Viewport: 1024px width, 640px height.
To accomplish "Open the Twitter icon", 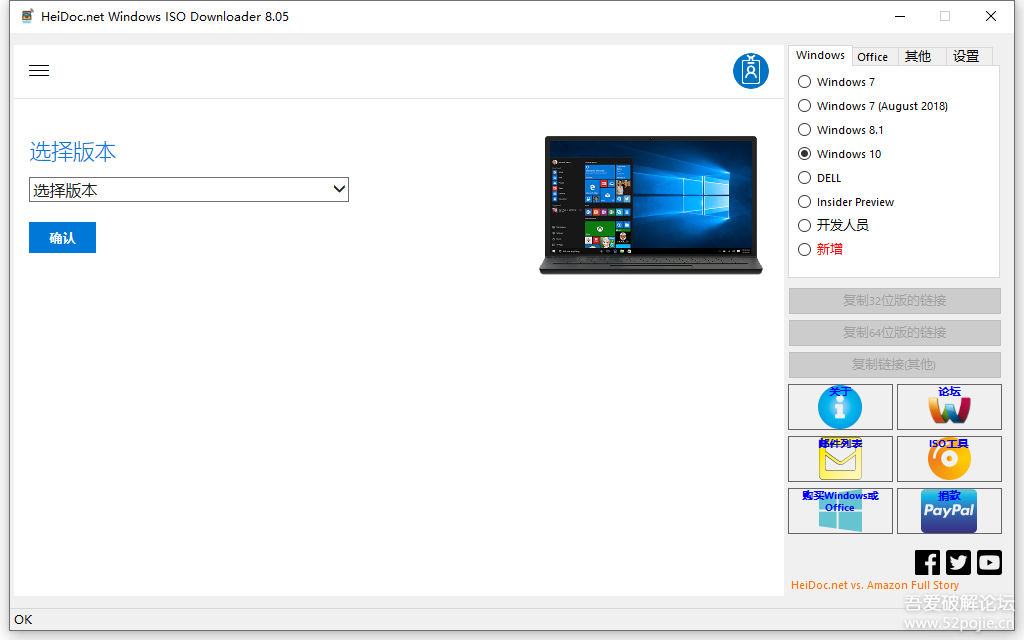I will 958,562.
